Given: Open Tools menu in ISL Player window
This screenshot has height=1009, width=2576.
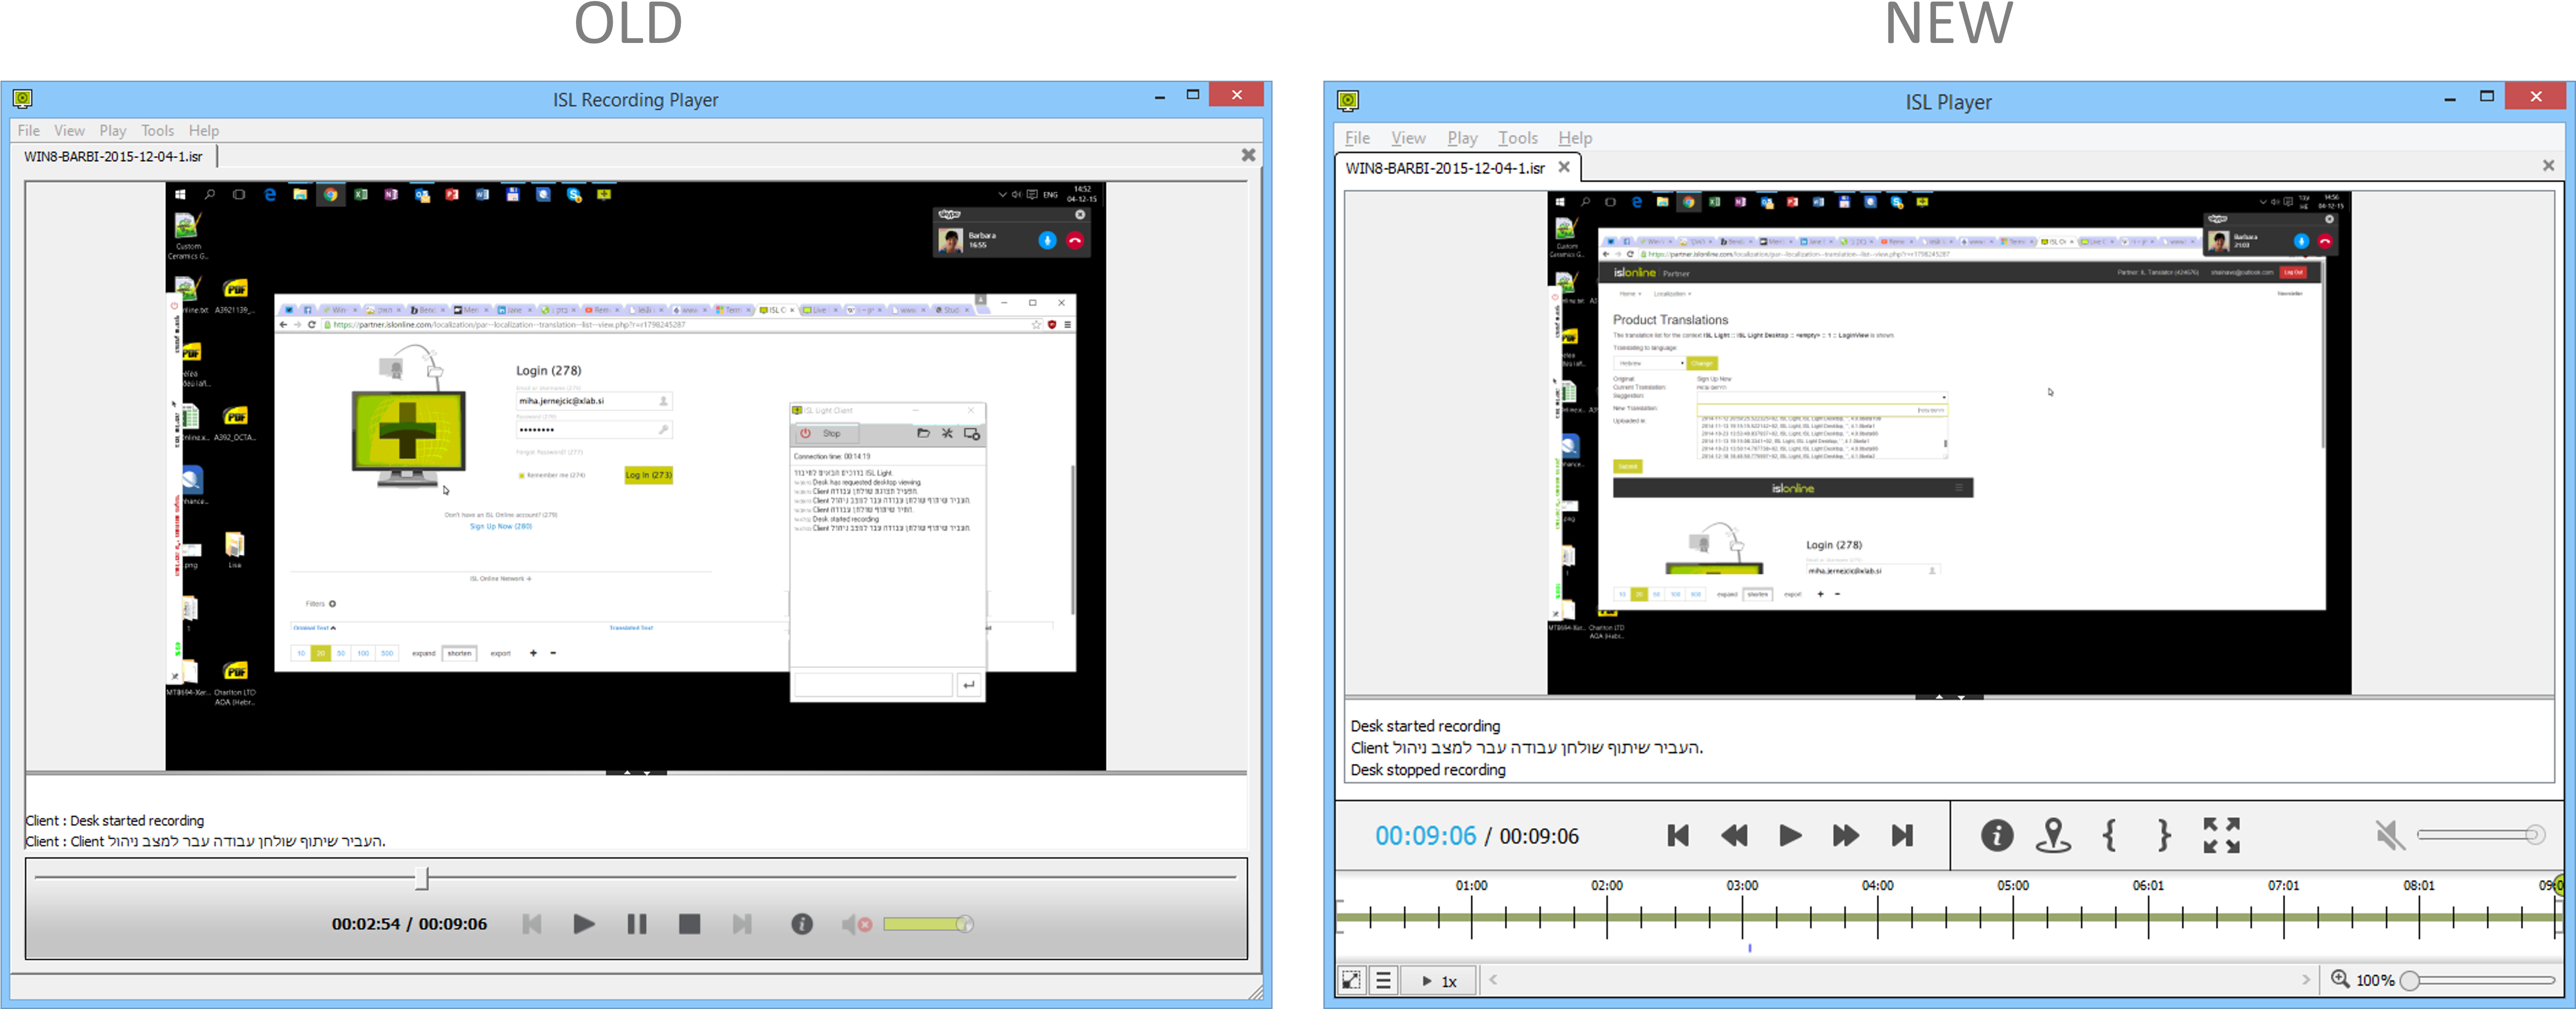Looking at the screenshot, I should click(x=1517, y=138).
